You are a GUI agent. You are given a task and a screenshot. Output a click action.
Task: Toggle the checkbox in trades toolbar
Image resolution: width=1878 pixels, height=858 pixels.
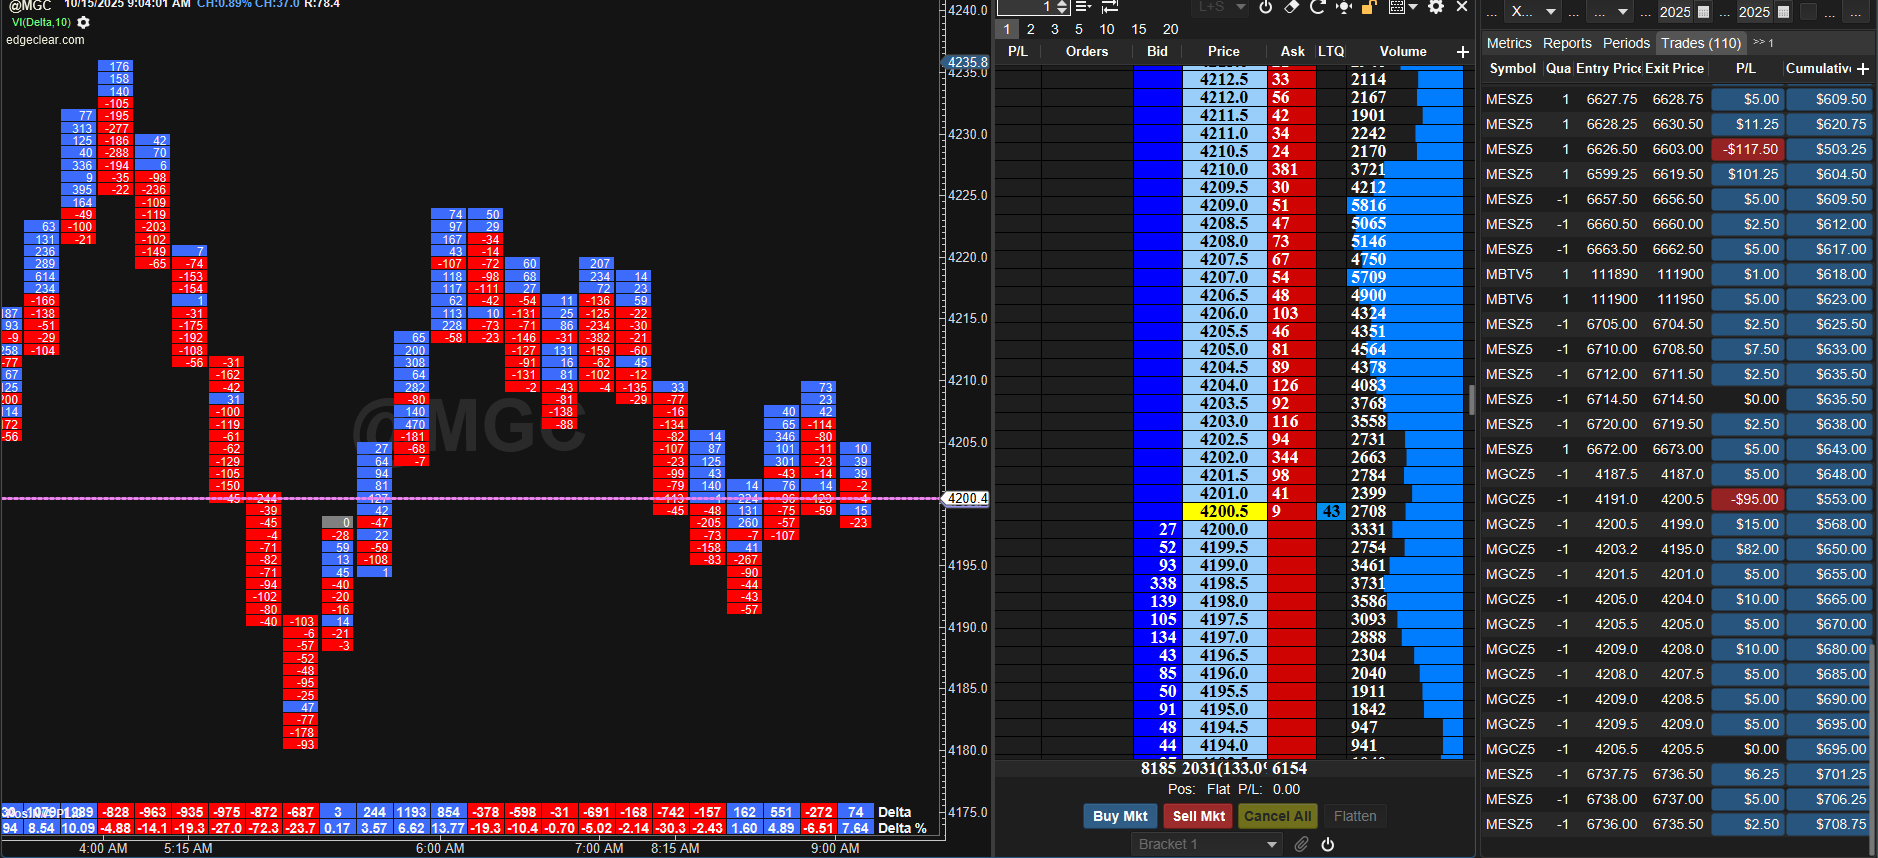tap(1808, 12)
